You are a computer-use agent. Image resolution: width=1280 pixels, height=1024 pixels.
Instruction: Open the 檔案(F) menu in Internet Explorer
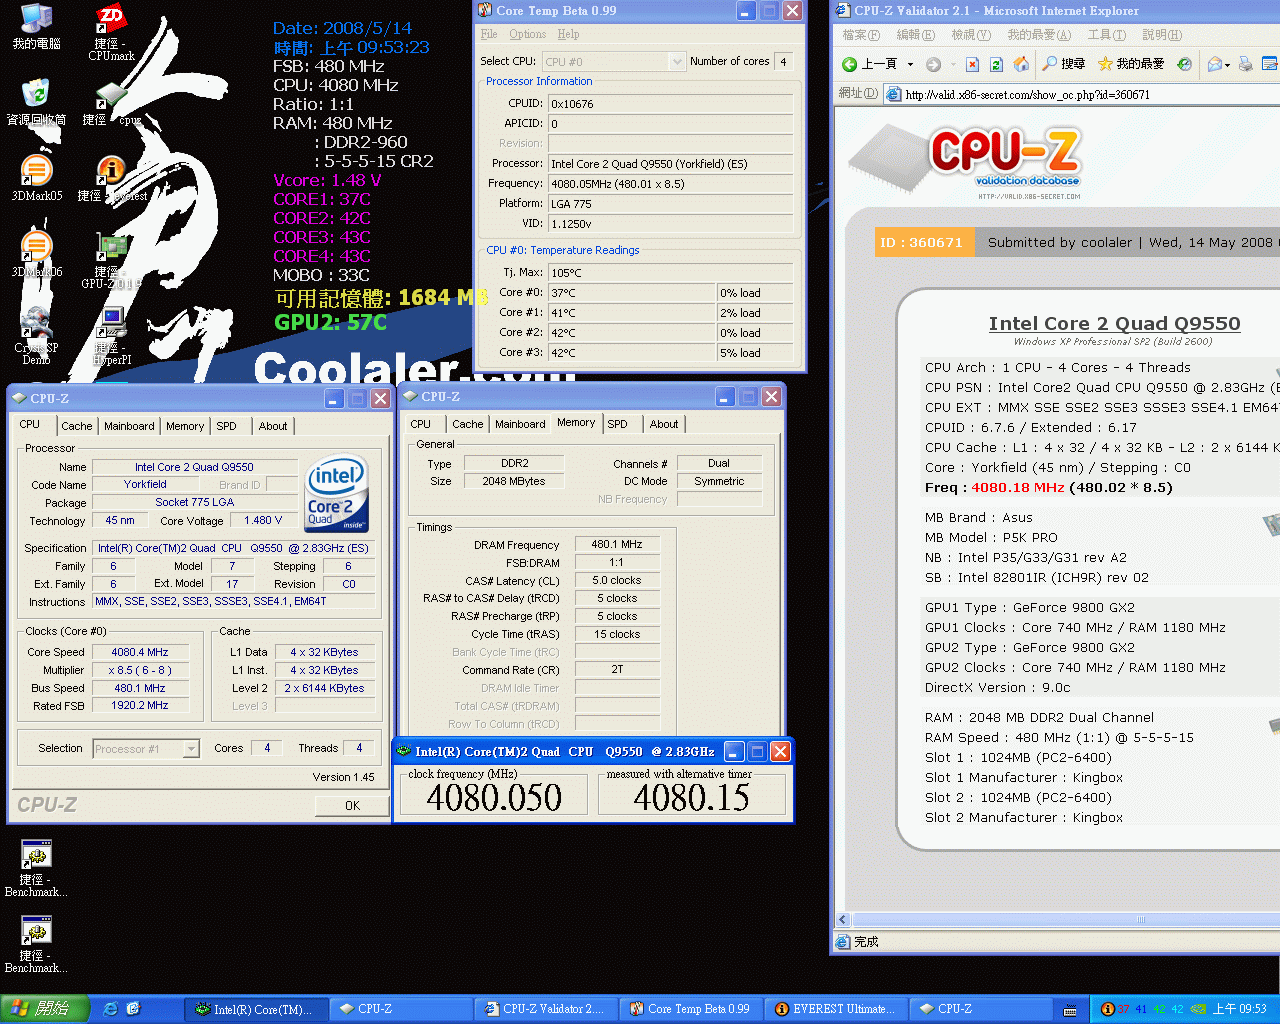pyautogui.click(x=861, y=35)
